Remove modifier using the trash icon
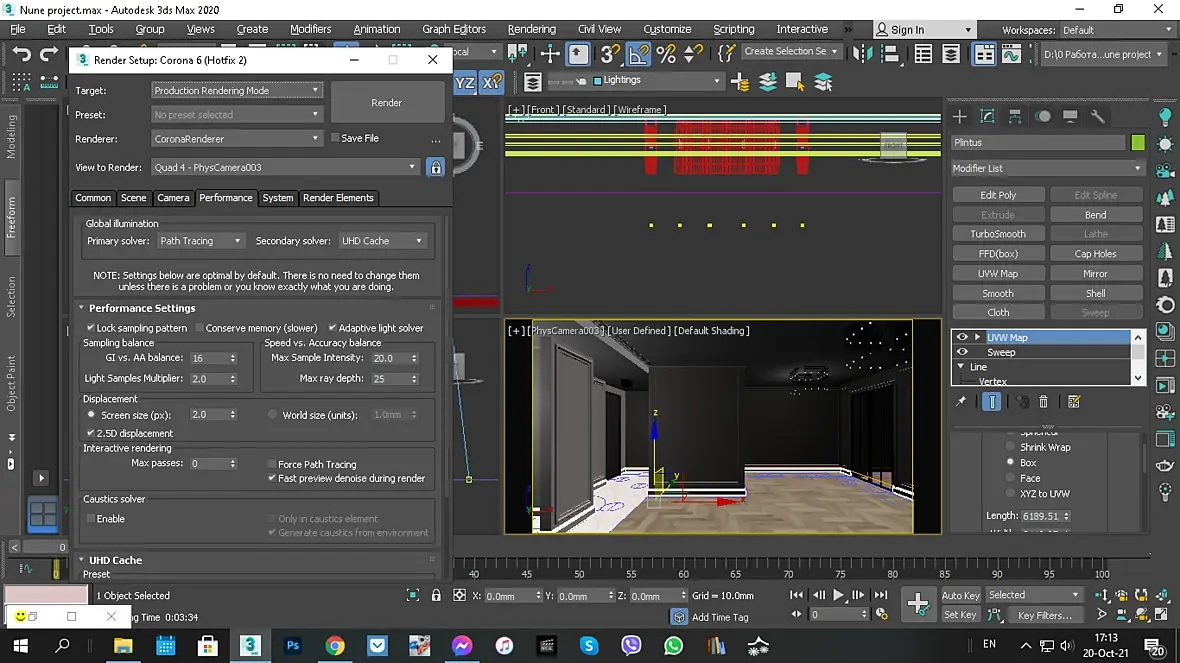1180x663 pixels. tap(1043, 402)
